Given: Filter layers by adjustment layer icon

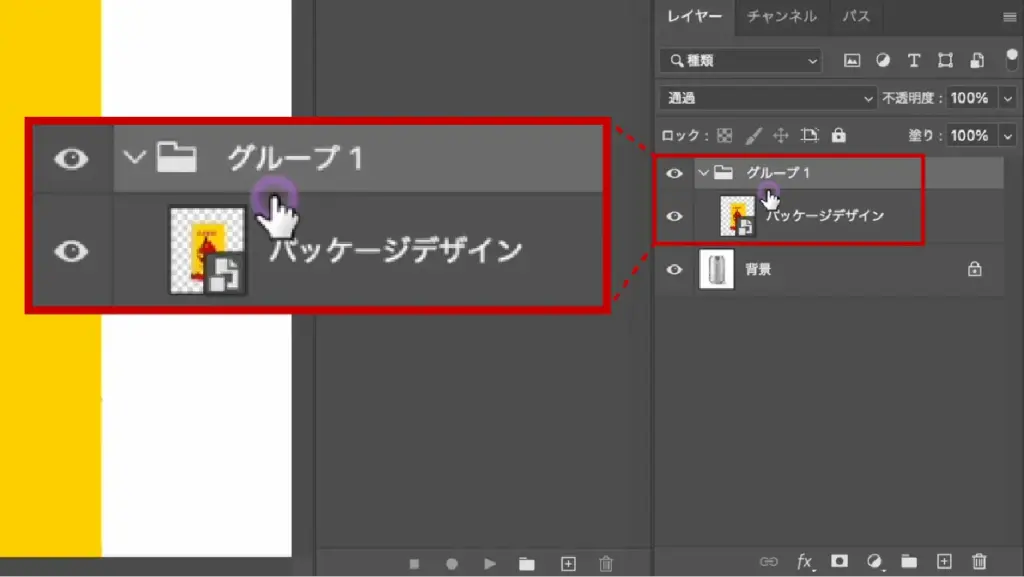Looking at the screenshot, I should coord(883,60).
